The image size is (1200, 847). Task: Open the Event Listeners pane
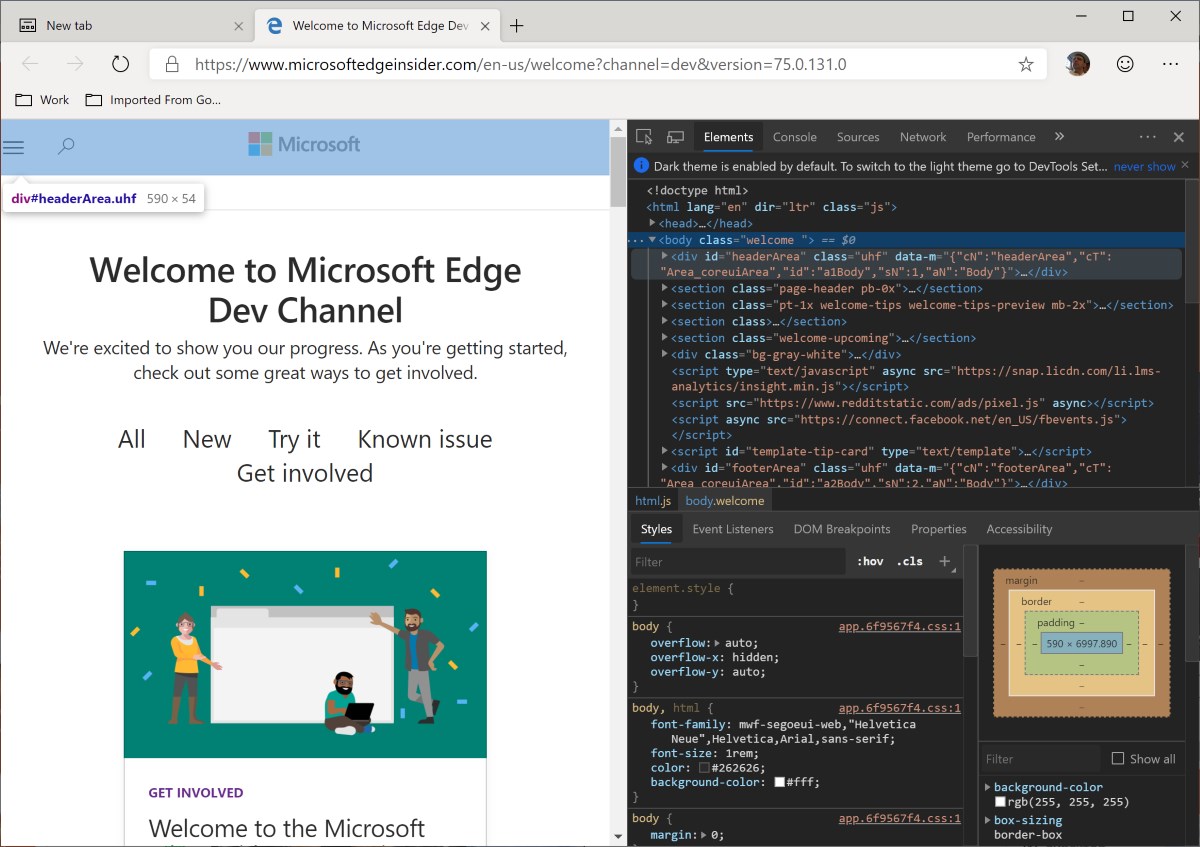(x=733, y=529)
